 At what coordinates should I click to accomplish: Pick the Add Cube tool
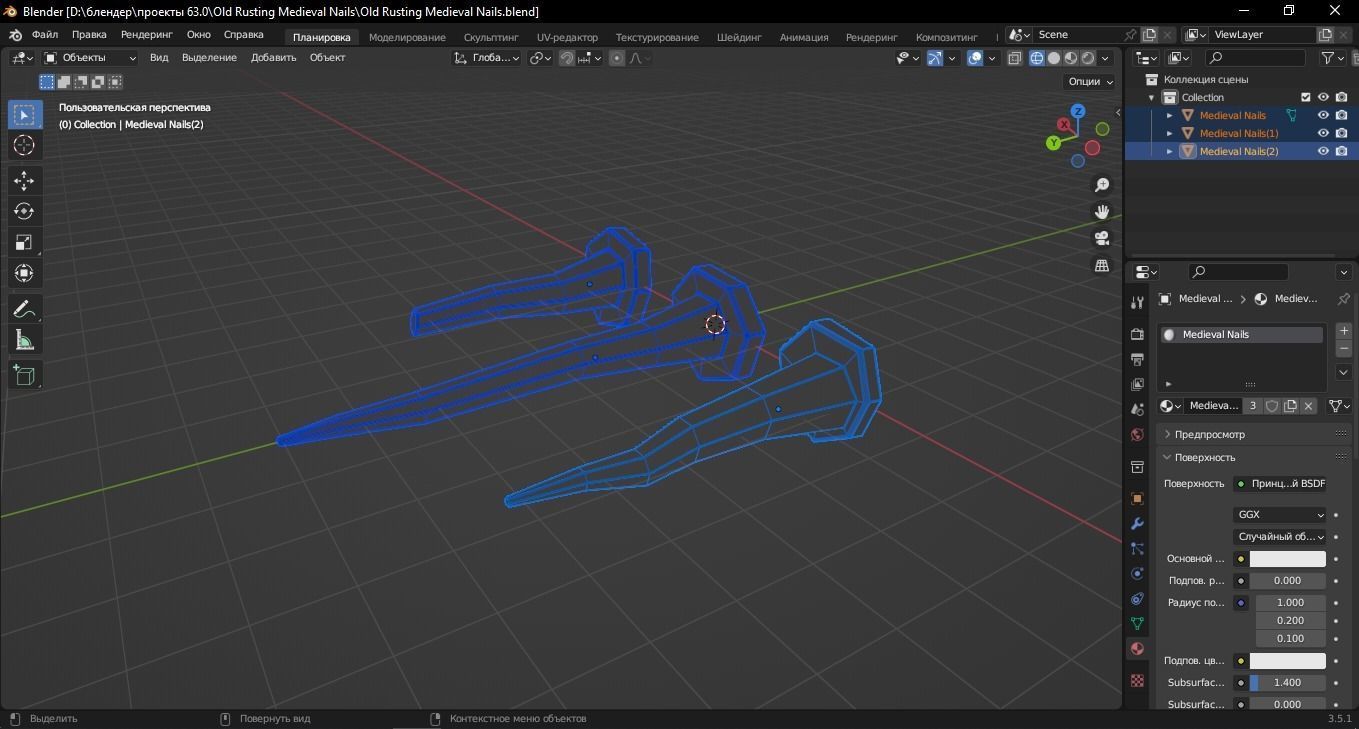tap(24, 376)
